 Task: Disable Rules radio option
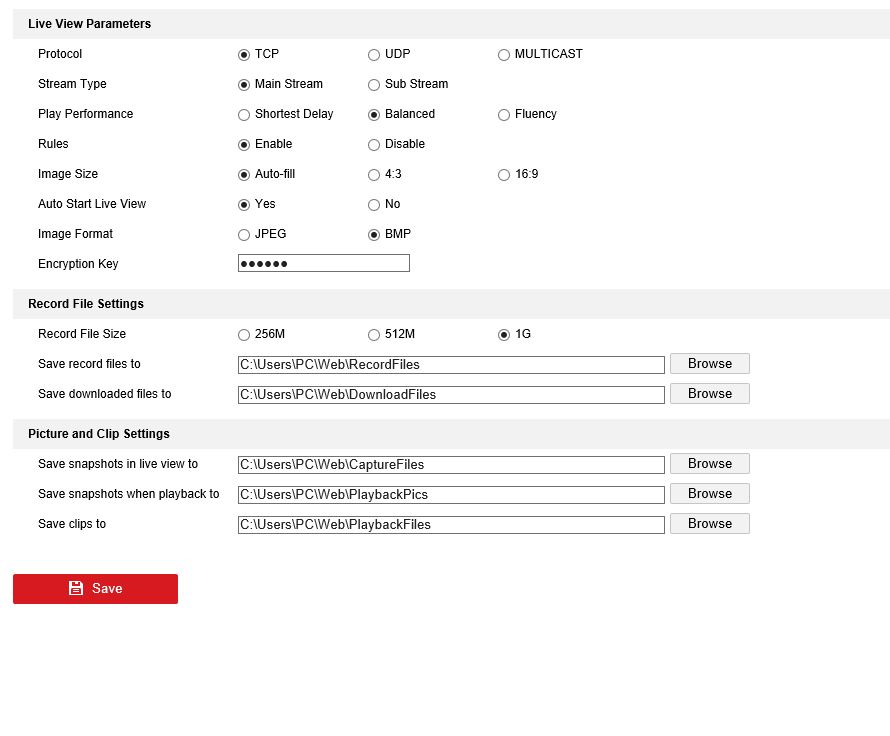(x=374, y=145)
